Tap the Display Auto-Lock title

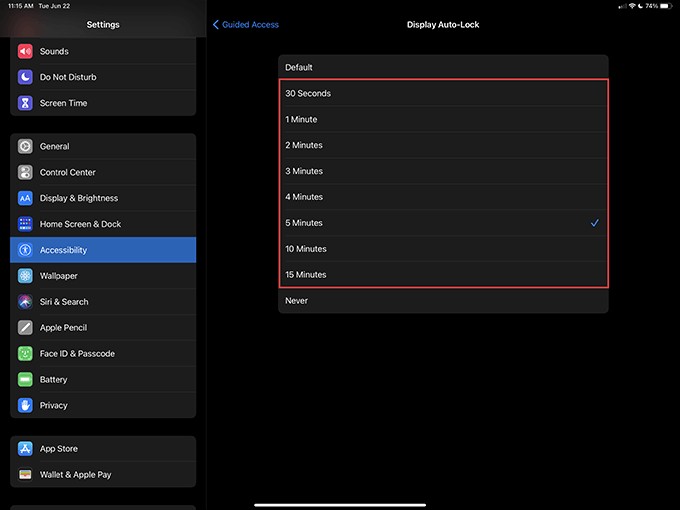tap(443, 25)
